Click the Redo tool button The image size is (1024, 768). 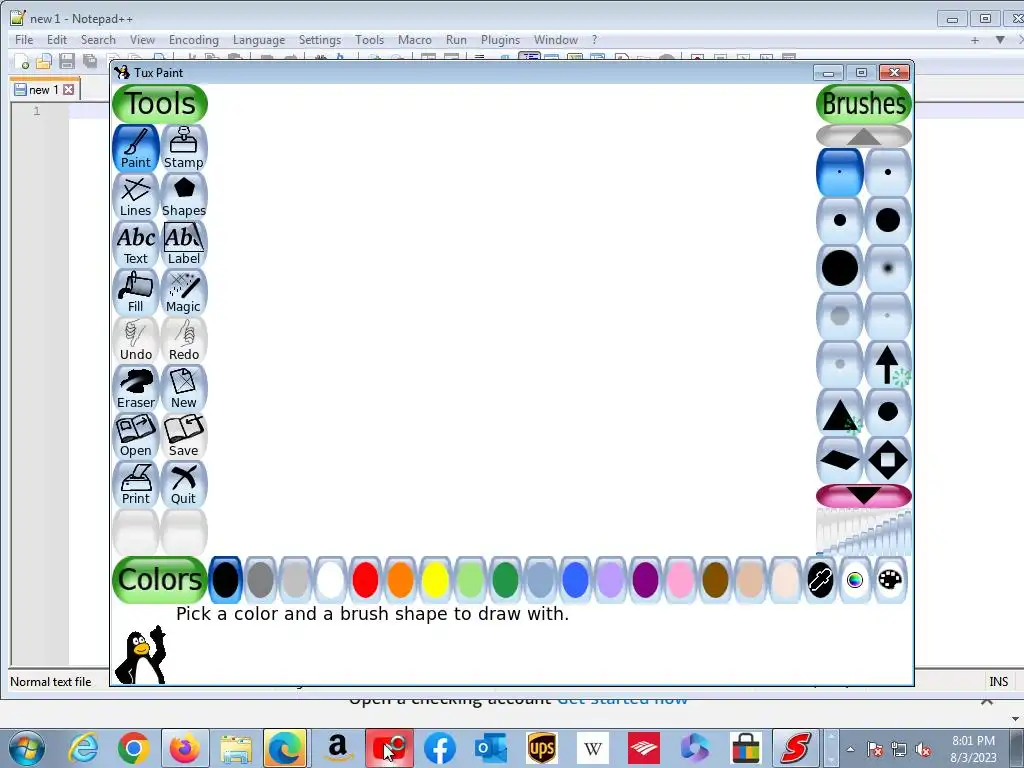click(184, 340)
